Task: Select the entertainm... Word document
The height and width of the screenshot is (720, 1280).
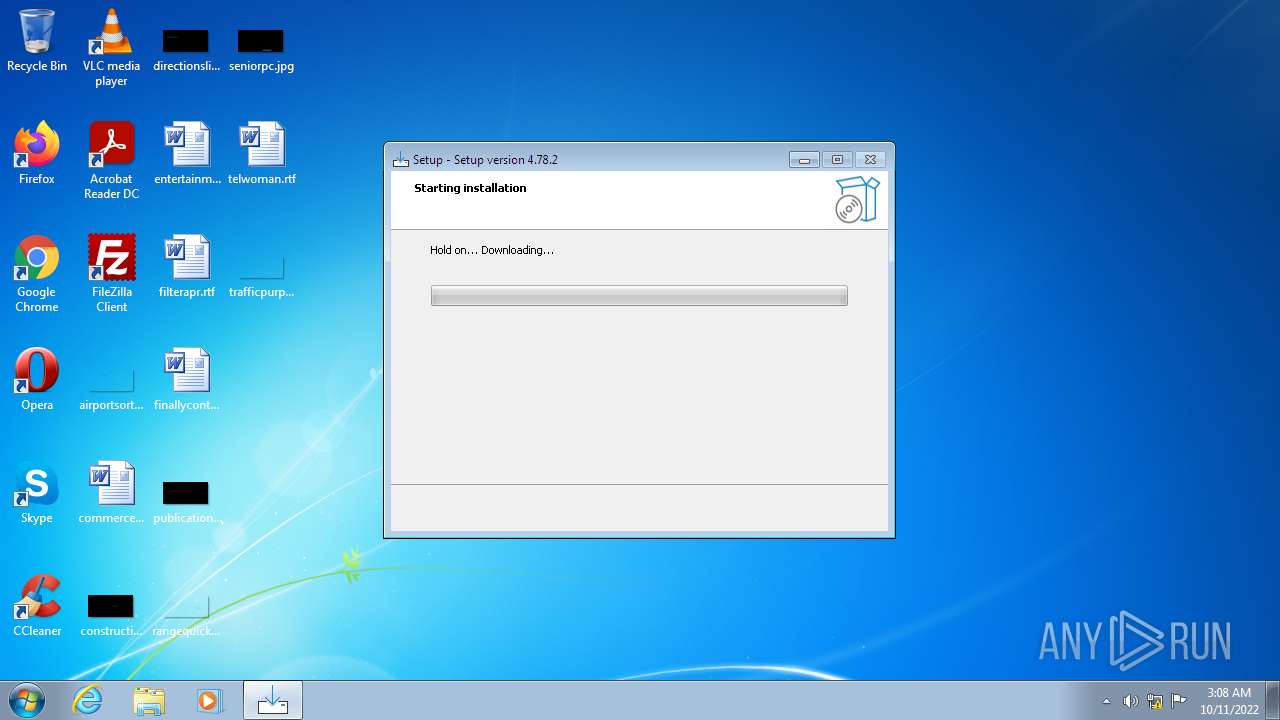Action: pyautogui.click(x=187, y=154)
